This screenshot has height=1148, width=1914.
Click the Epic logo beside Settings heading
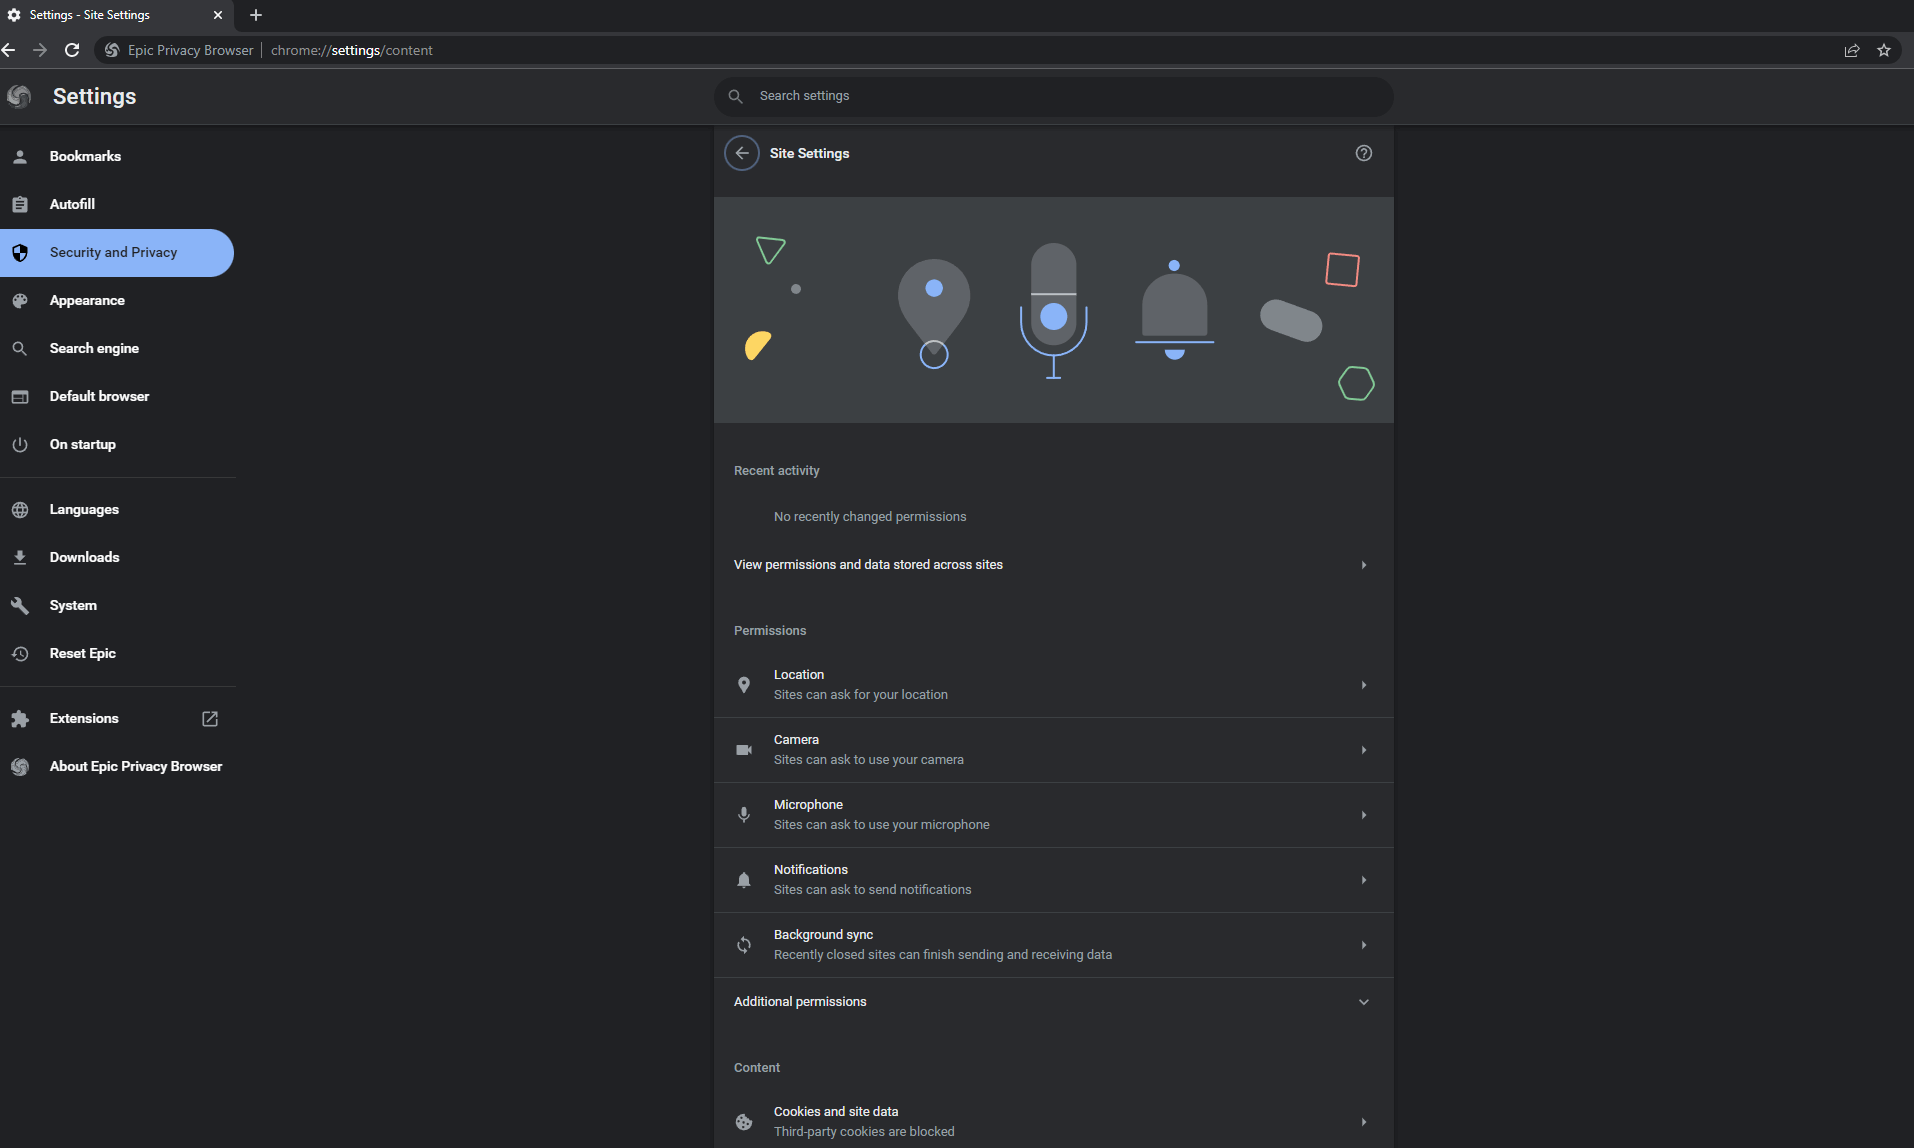(20, 96)
